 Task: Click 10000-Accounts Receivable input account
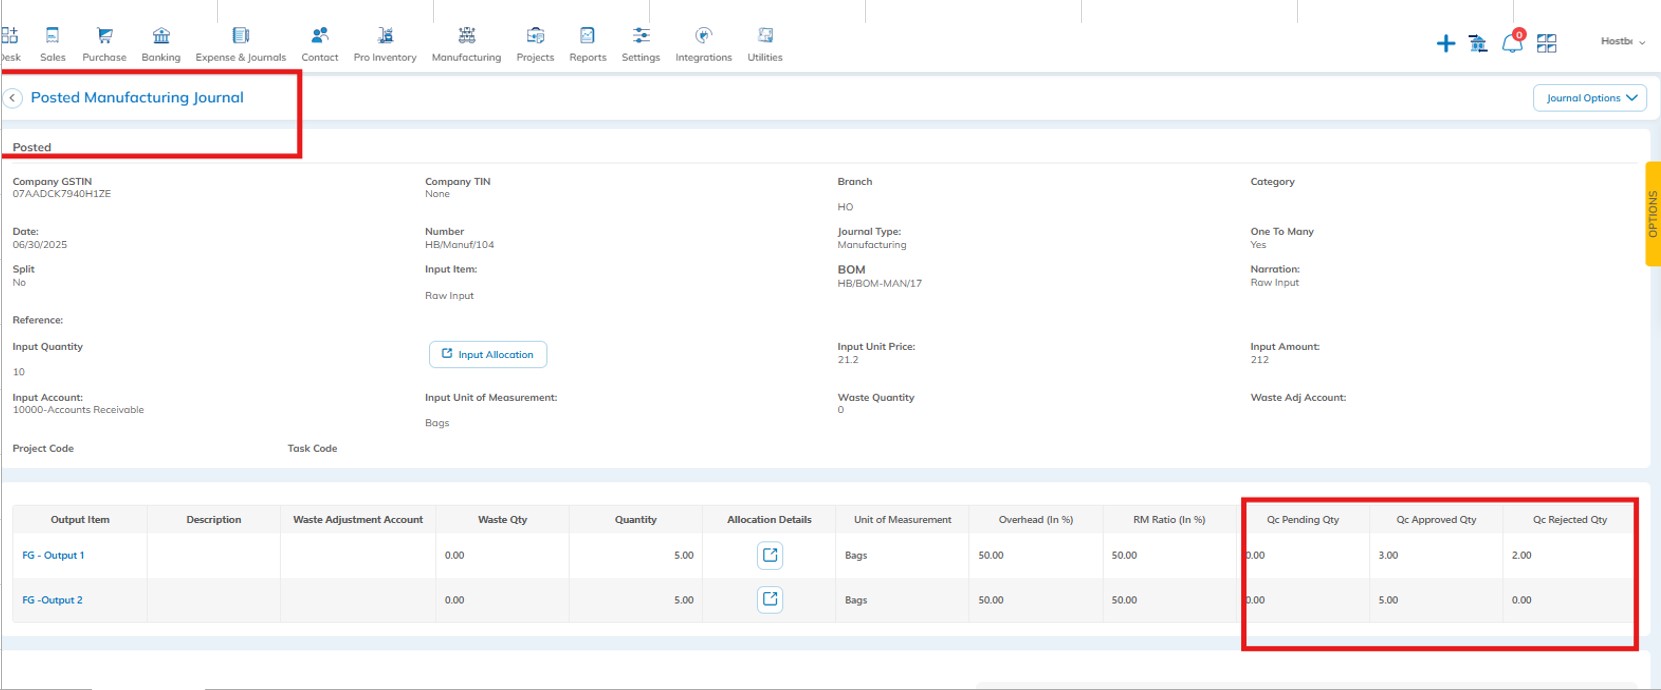78,410
